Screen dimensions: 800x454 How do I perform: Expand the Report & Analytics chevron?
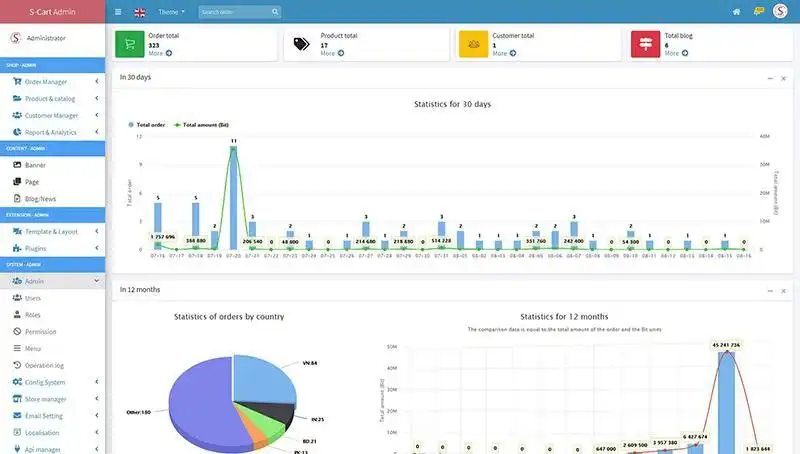[96, 132]
